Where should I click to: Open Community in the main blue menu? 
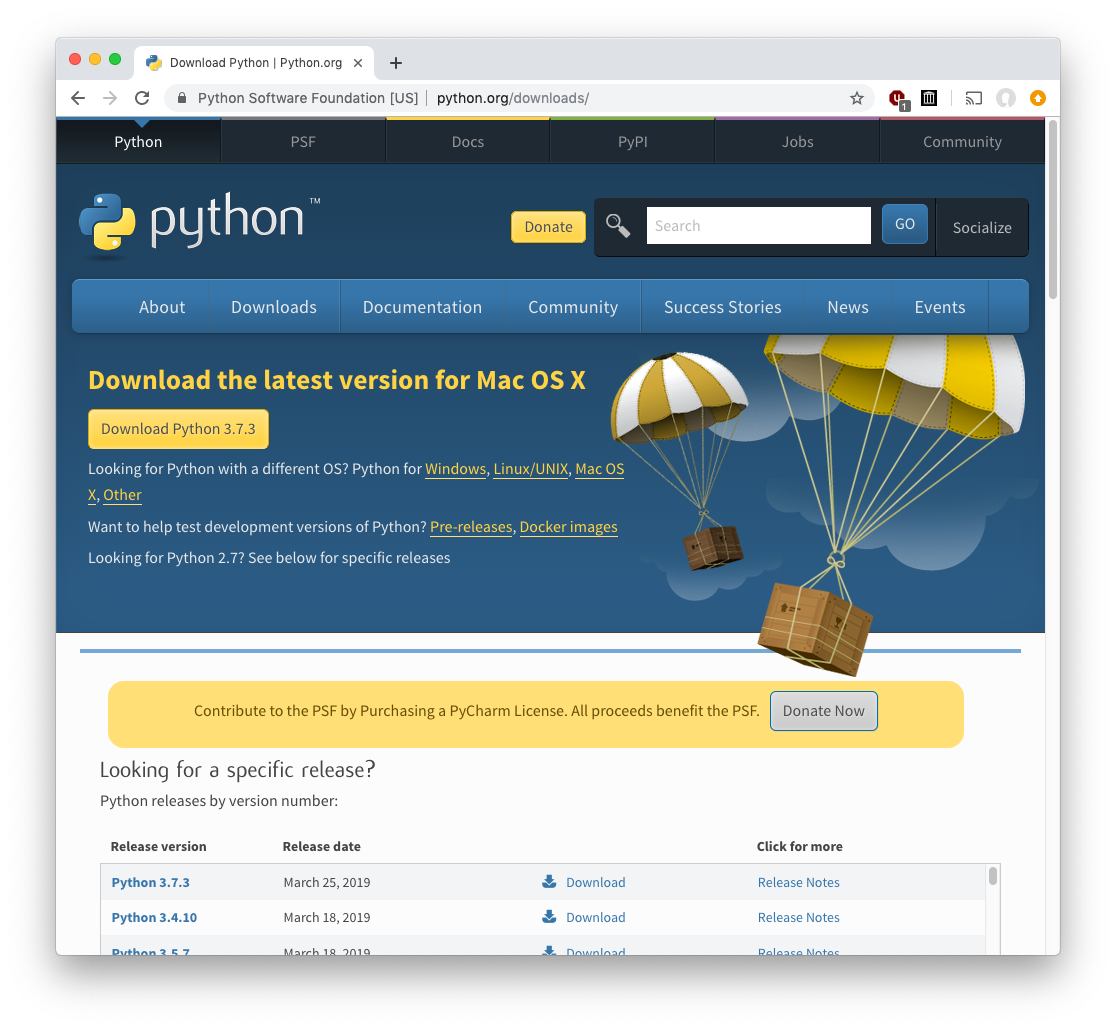pyautogui.click(x=573, y=307)
